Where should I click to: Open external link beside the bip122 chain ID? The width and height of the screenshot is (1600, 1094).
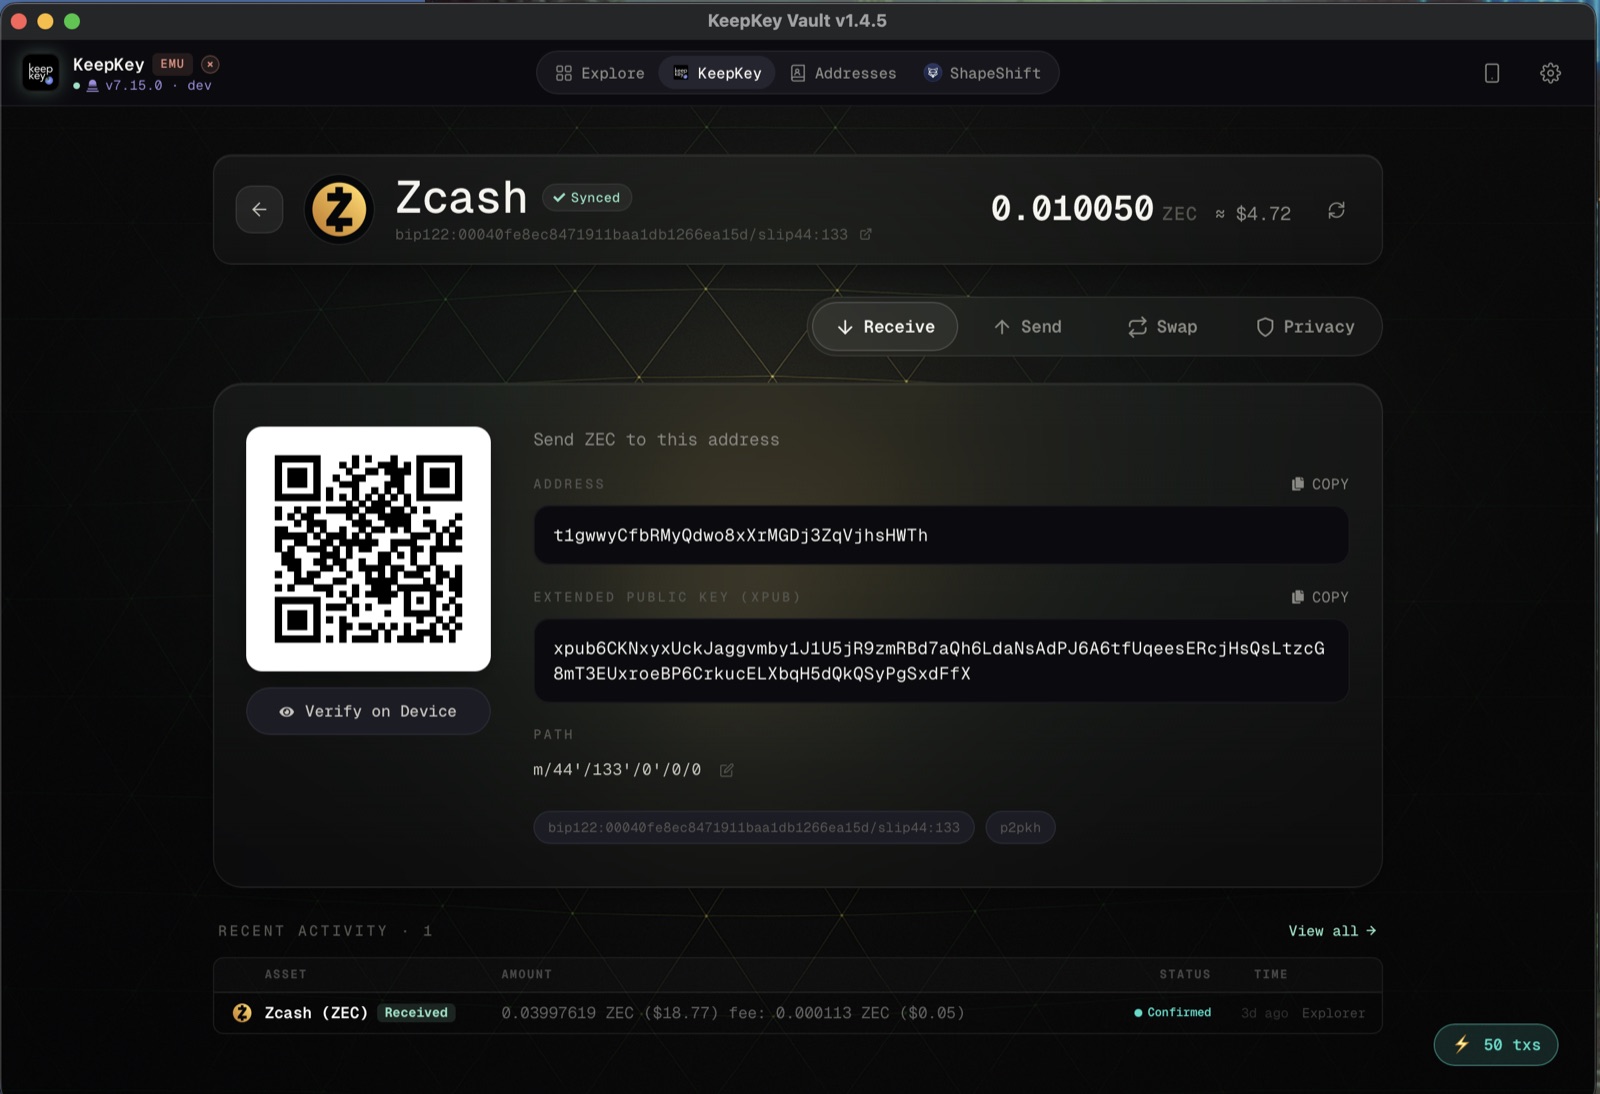click(x=866, y=234)
